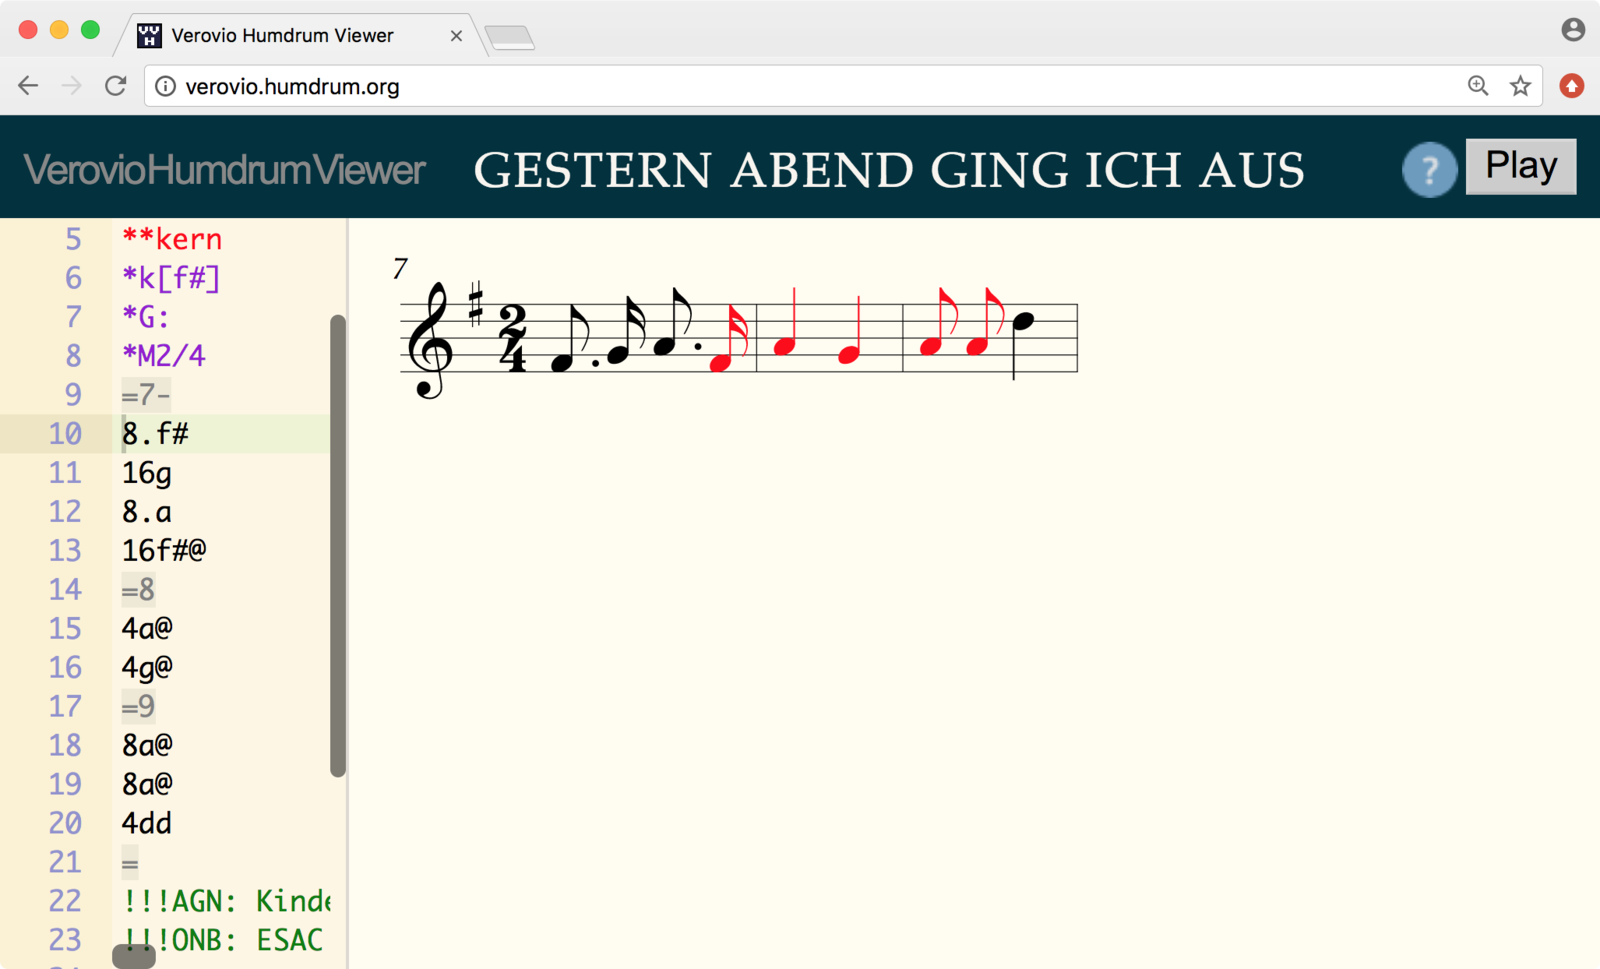Place the cursor on the line '16f#@'

click(x=165, y=551)
